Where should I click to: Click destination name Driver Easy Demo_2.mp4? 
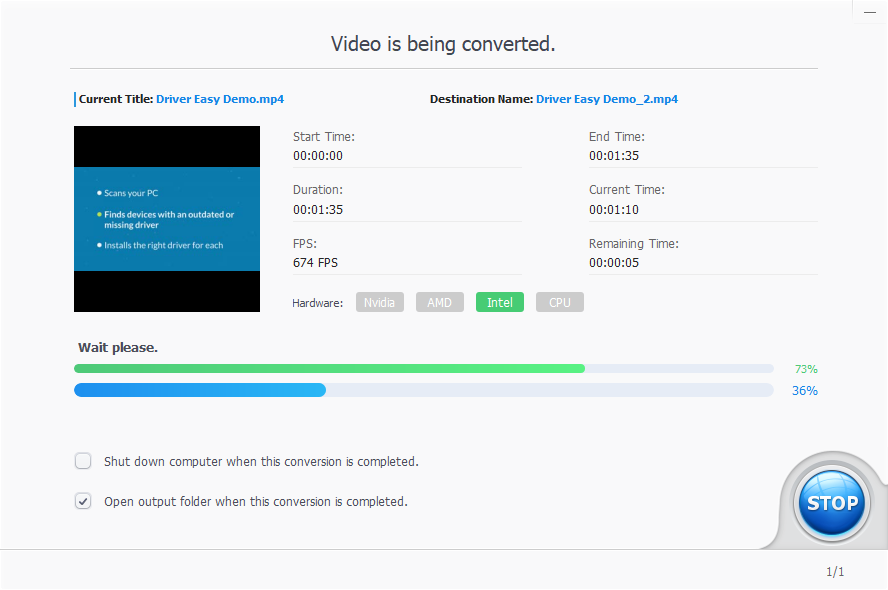click(606, 99)
